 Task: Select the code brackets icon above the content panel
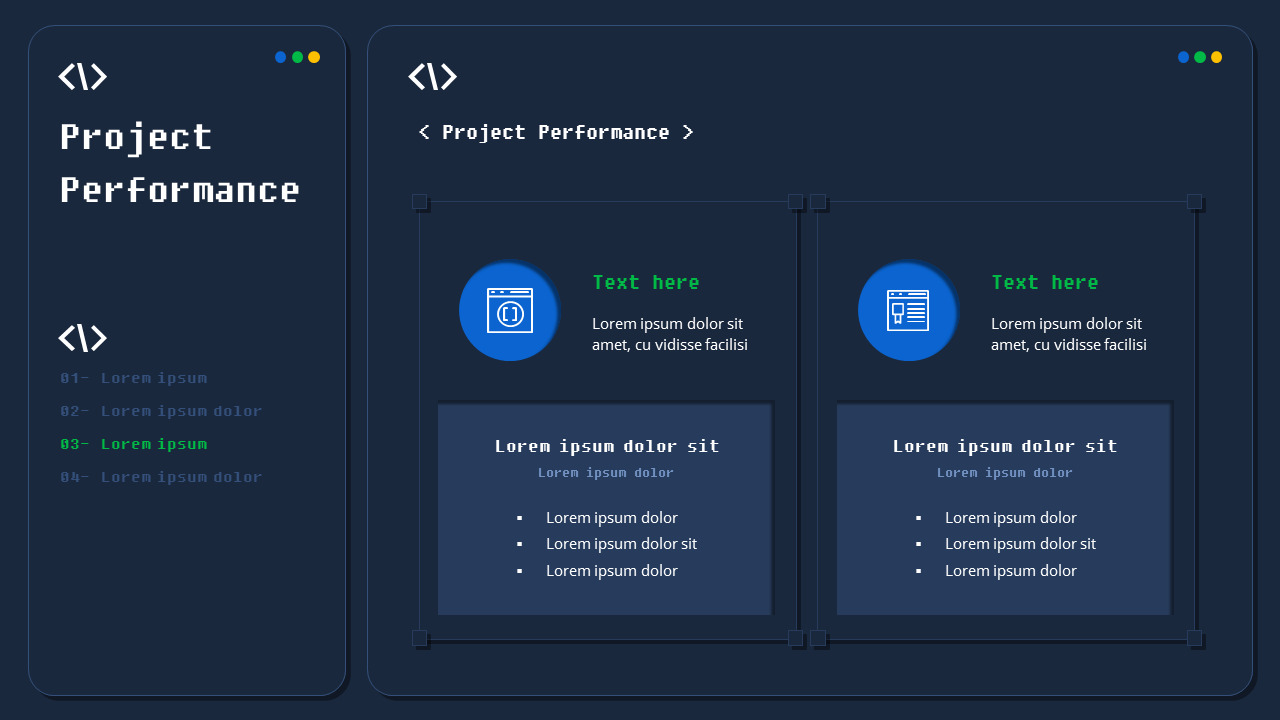[x=432, y=76]
